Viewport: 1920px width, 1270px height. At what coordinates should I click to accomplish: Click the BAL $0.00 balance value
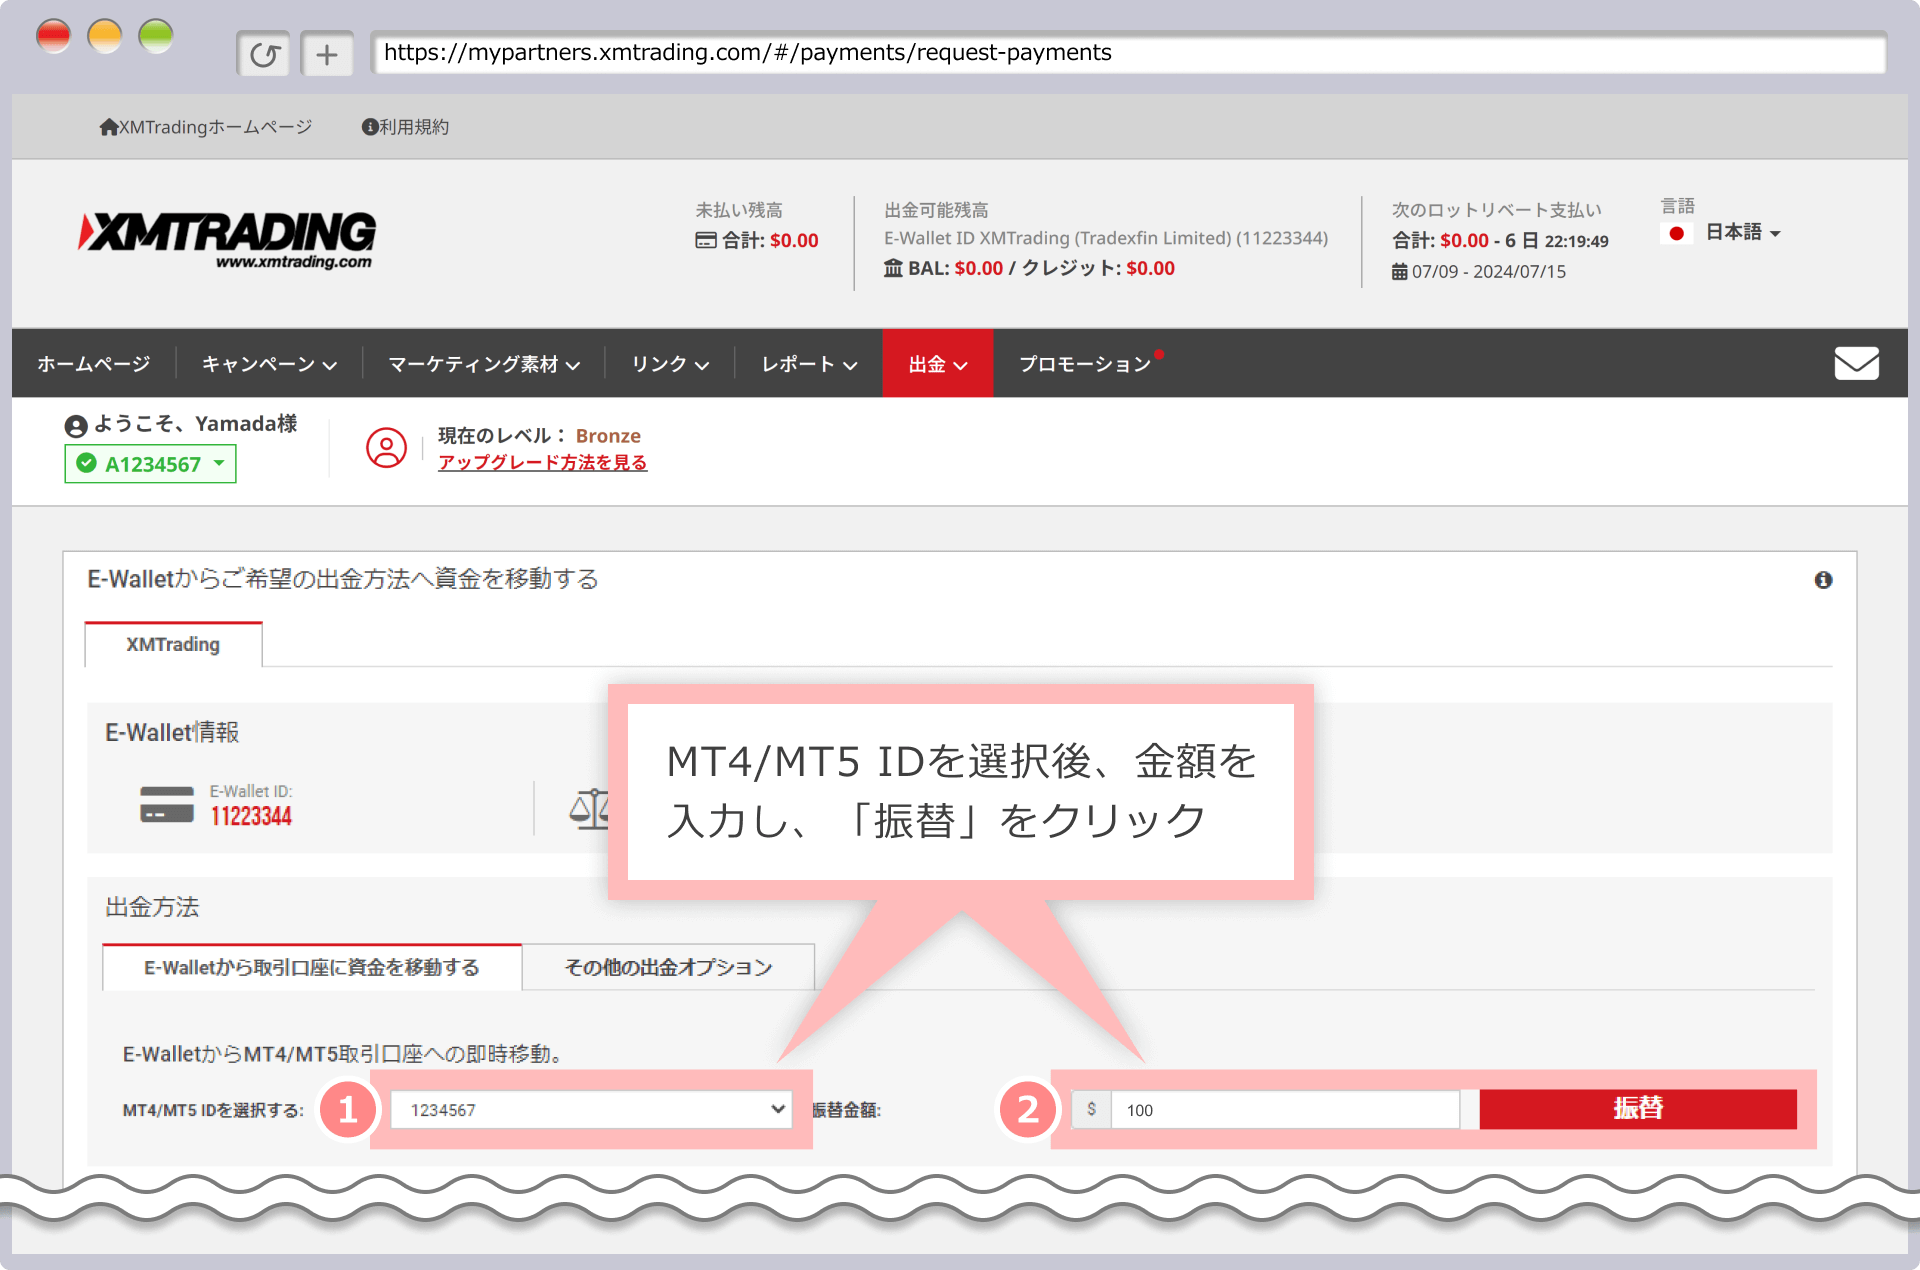(979, 269)
